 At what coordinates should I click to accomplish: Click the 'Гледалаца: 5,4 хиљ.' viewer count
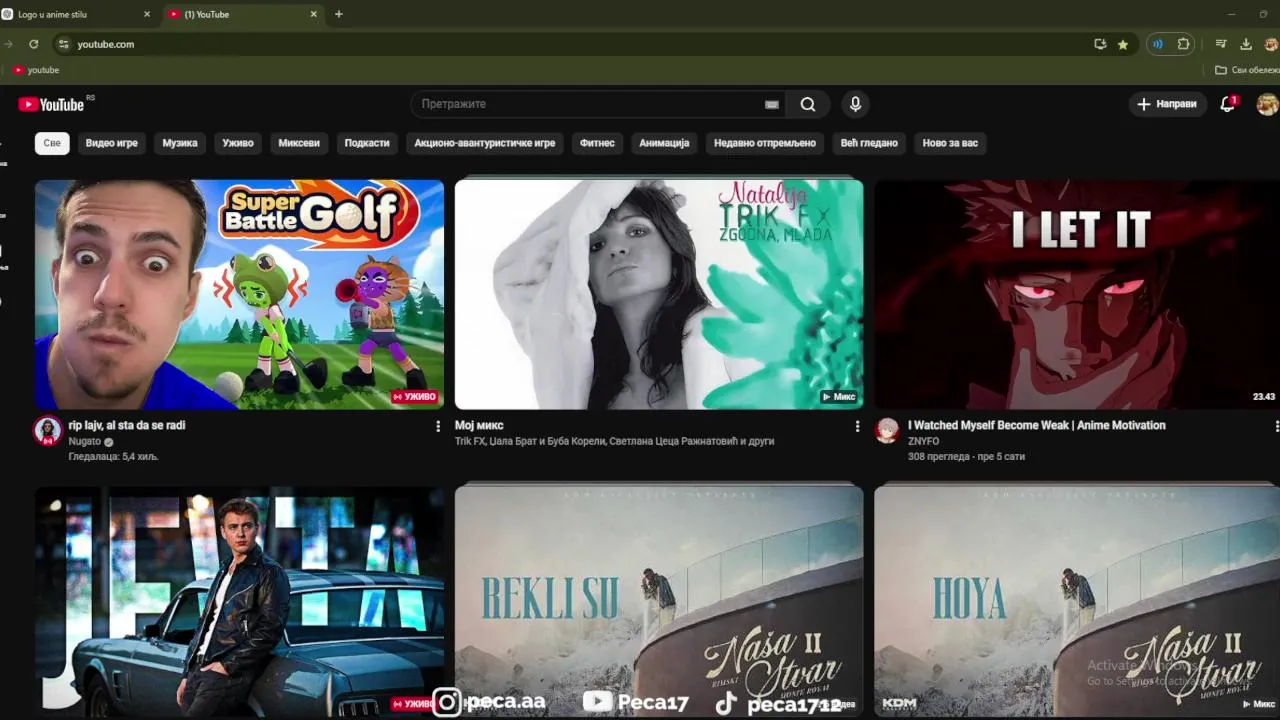point(113,456)
